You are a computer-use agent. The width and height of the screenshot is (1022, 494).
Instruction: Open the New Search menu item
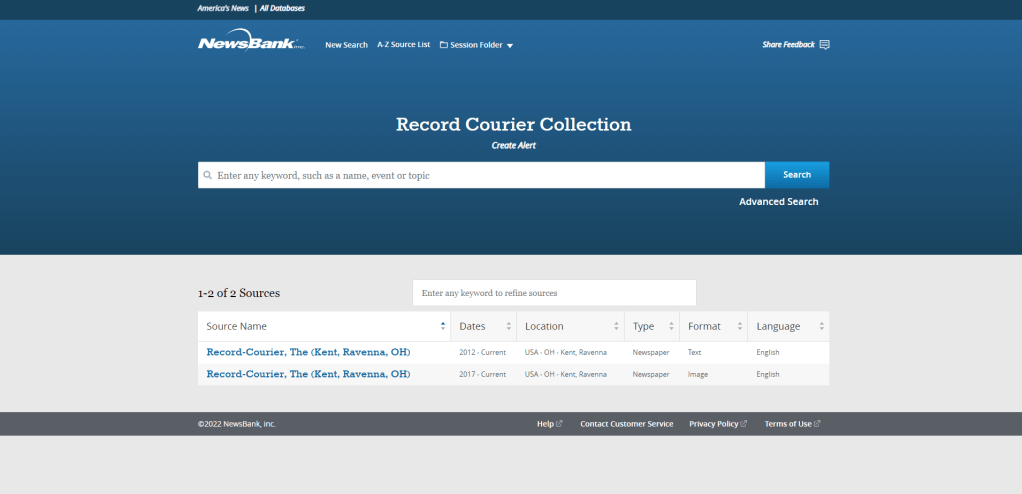347,45
